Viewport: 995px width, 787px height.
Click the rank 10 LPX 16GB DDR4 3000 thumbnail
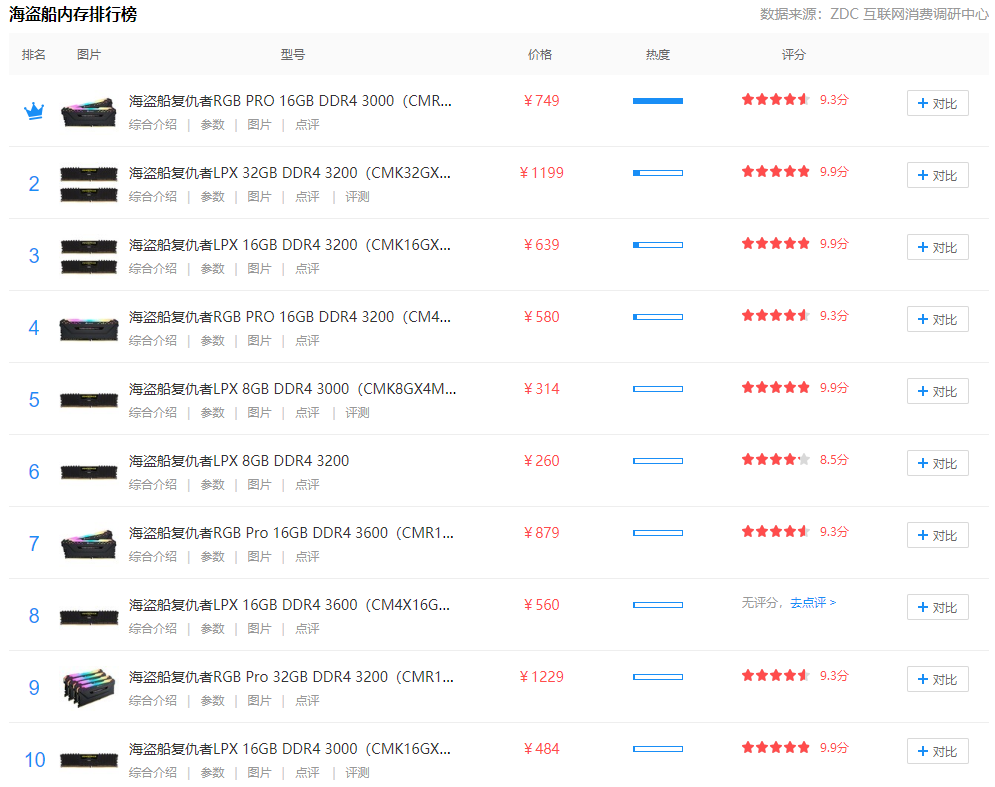(x=89, y=759)
